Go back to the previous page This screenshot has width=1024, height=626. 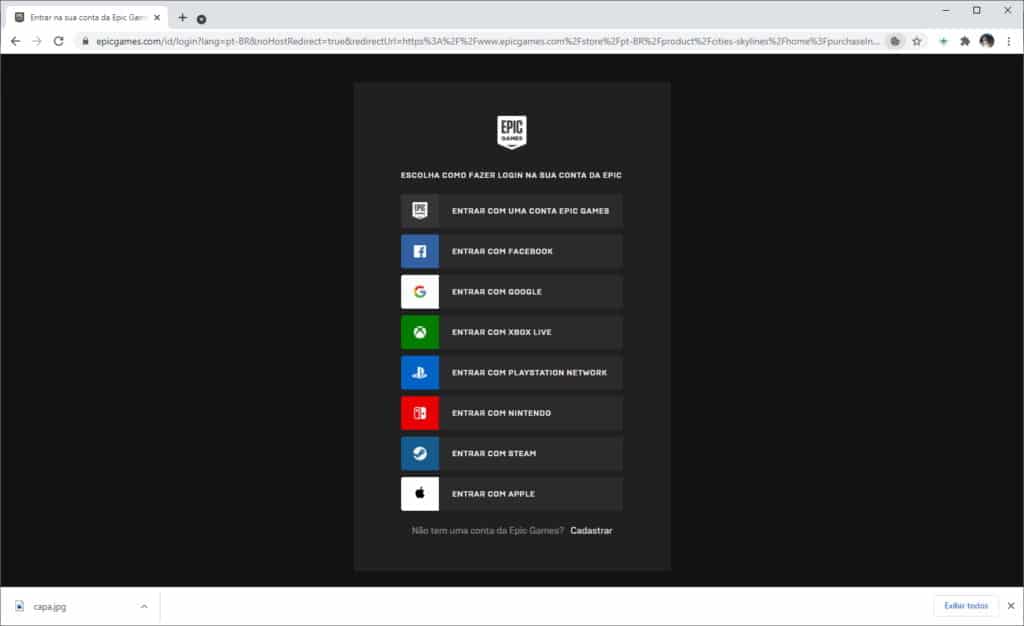16,41
